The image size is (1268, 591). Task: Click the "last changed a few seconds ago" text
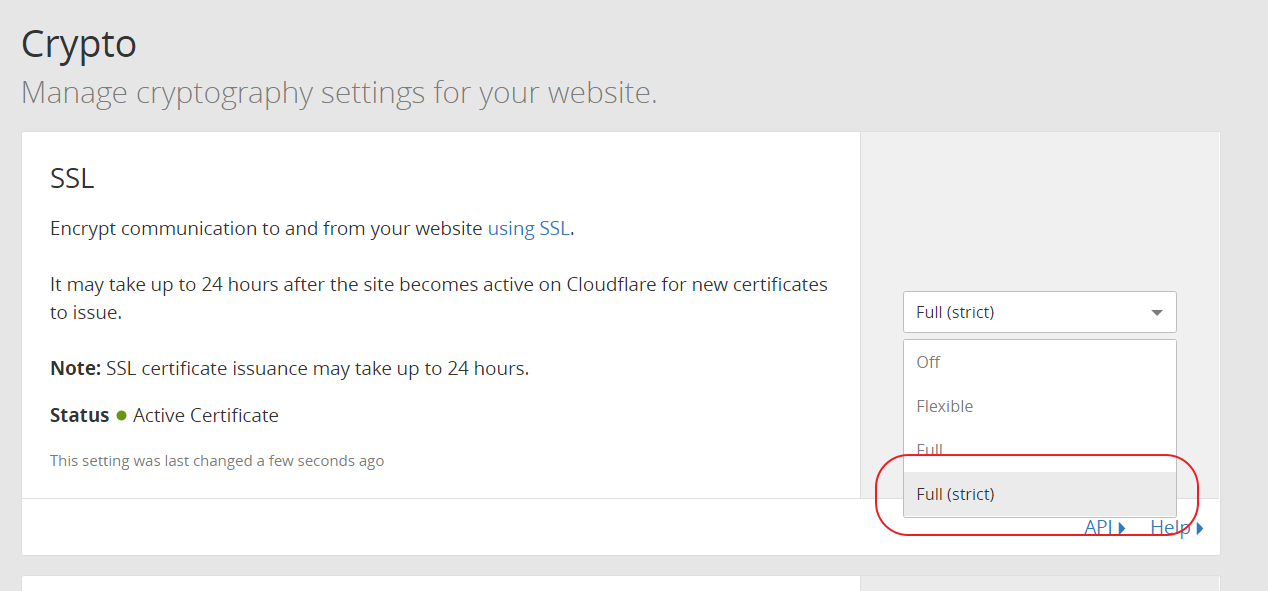(x=217, y=461)
